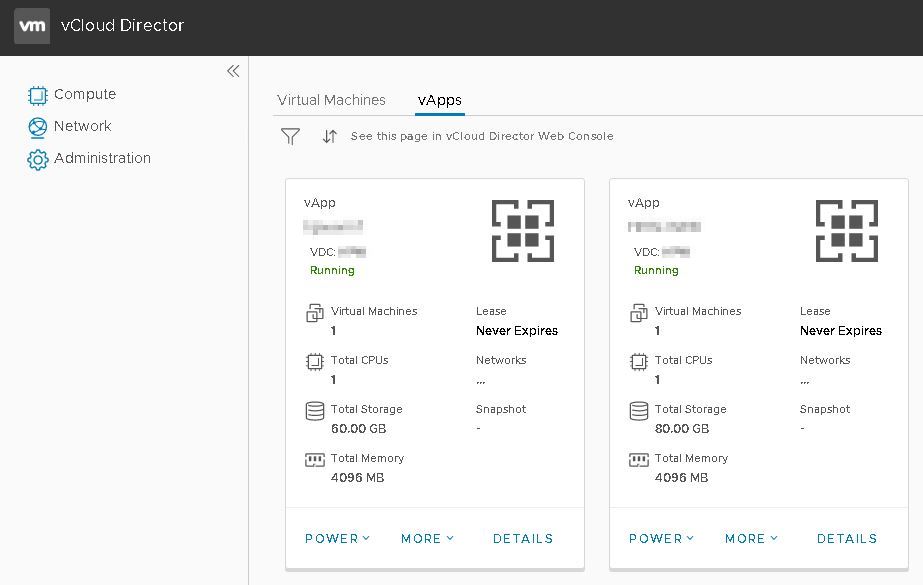
Task: Open Administration via its gear icon
Action: tap(37, 159)
